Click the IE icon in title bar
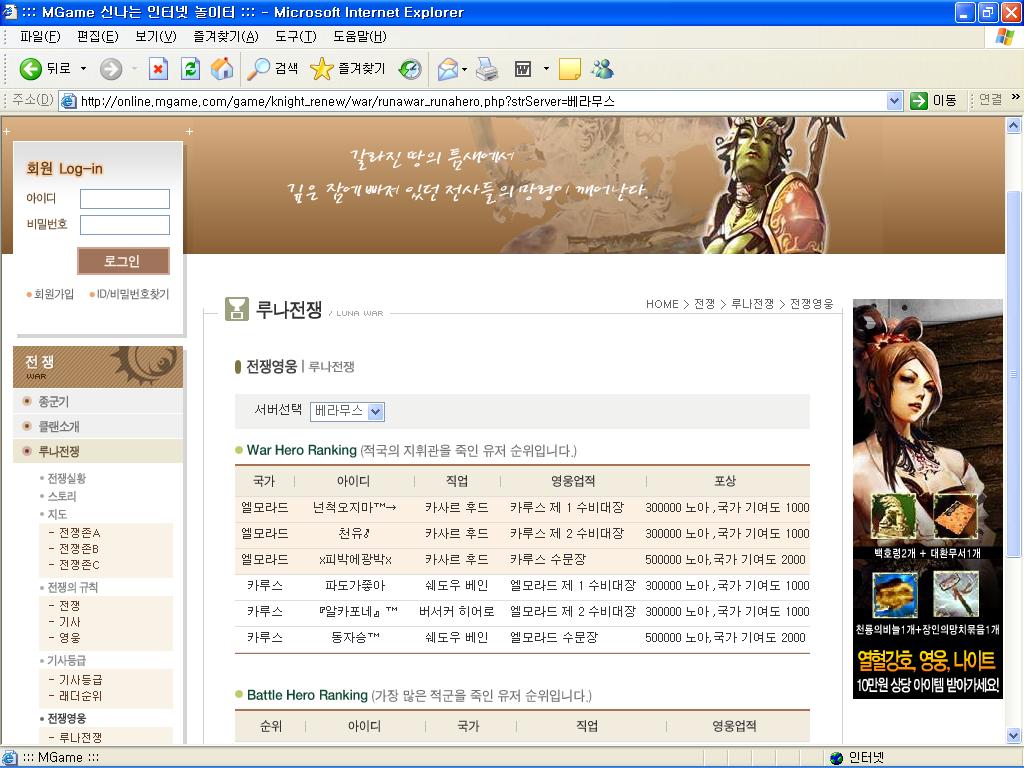The height and width of the screenshot is (768, 1024). coord(10,12)
